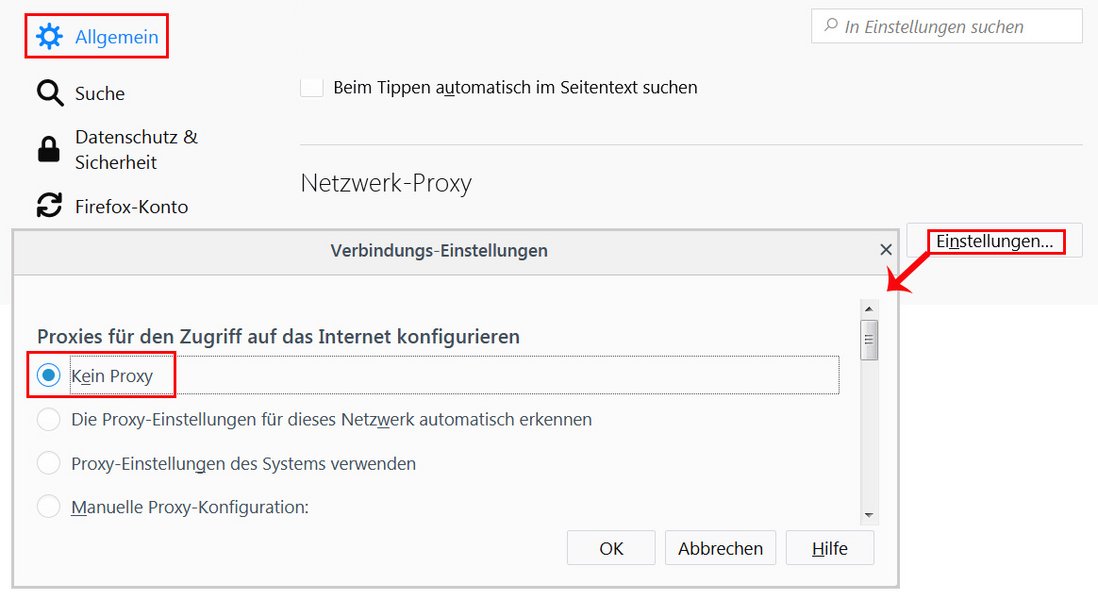Image resolution: width=1098 pixels, height=600 pixels.
Task: Click the Abbrechen button
Action: tap(720, 548)
